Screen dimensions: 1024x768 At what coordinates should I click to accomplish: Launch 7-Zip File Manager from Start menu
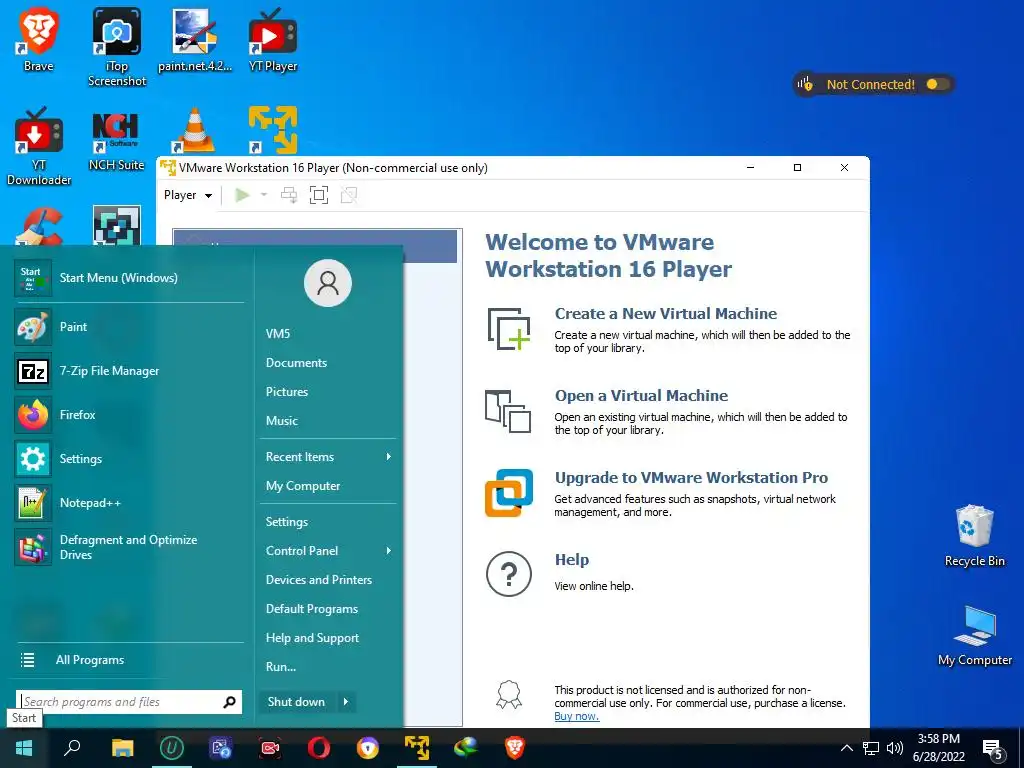[x=129, y=371]
